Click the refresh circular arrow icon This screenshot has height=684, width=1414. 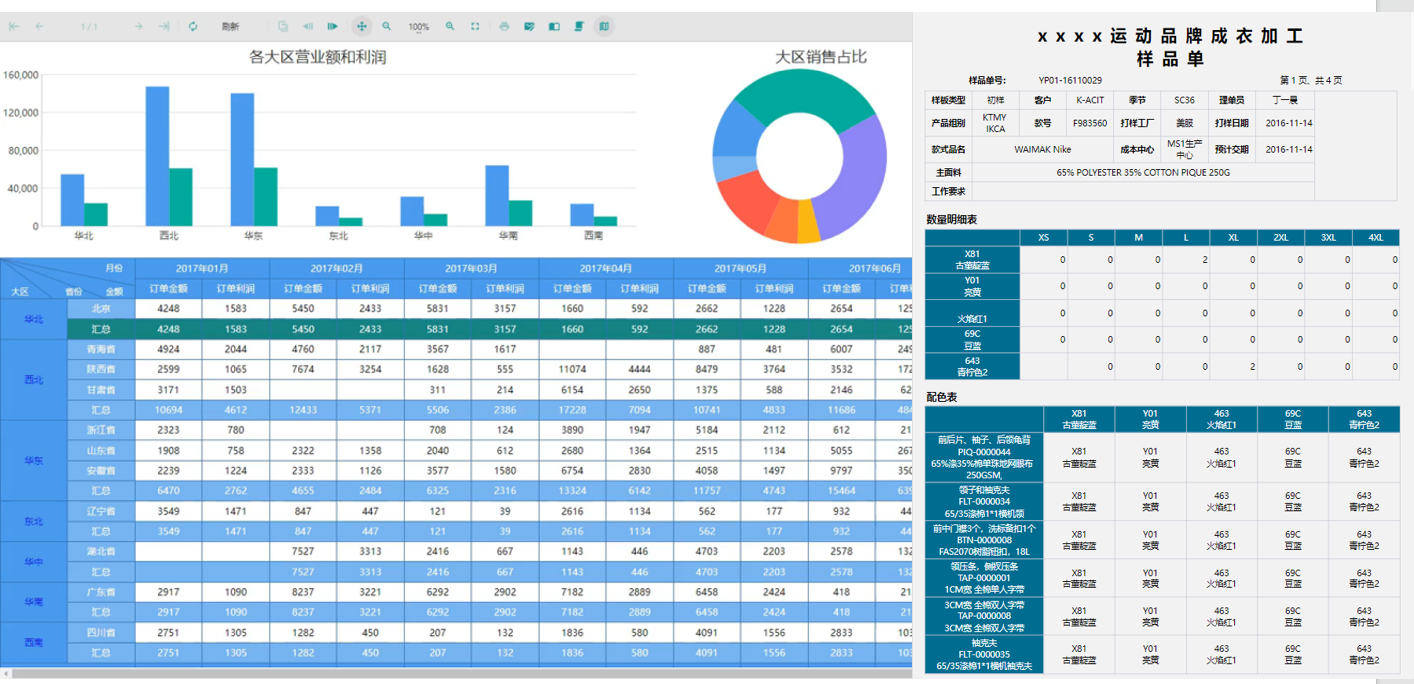pos(193,27)
